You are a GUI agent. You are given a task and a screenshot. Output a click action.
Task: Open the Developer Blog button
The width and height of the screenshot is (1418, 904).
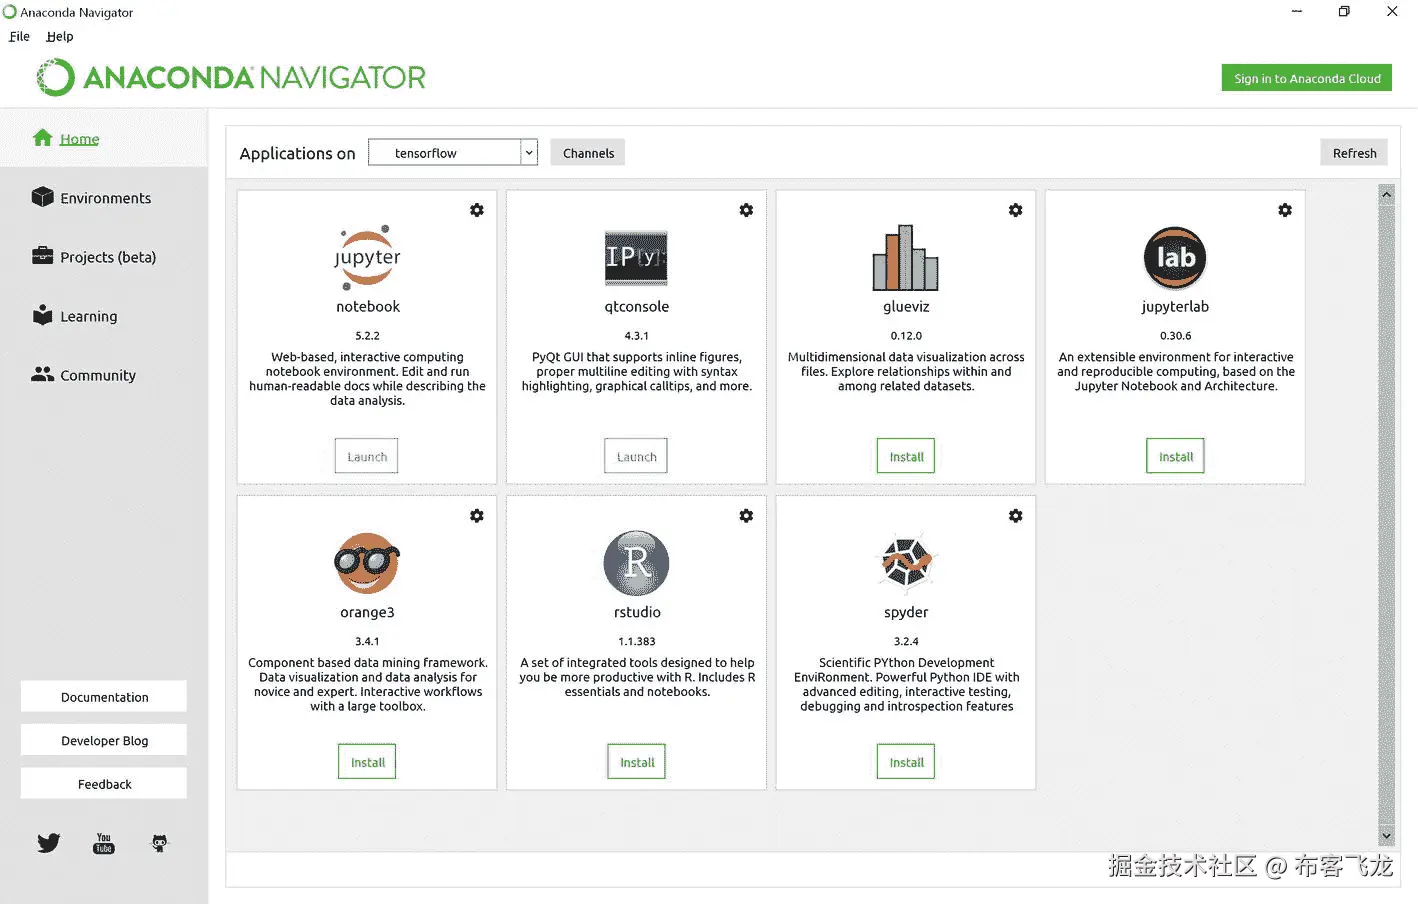[104, 740]
